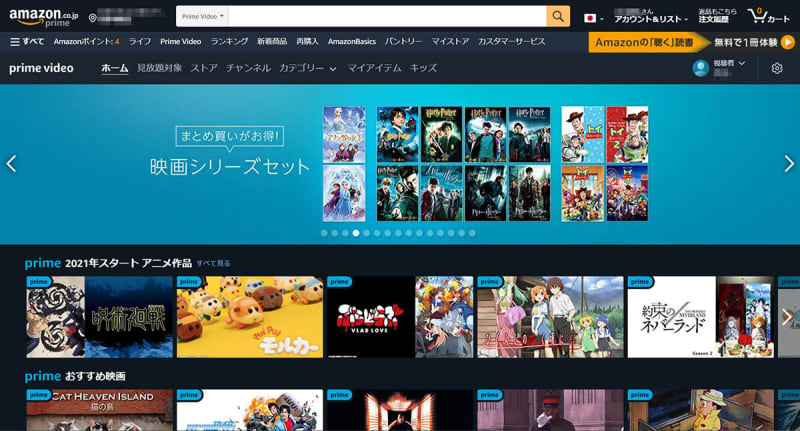The image size is (800, 431).
Task: Select the first carousel dot indicator
Action: tap(324, 233)
